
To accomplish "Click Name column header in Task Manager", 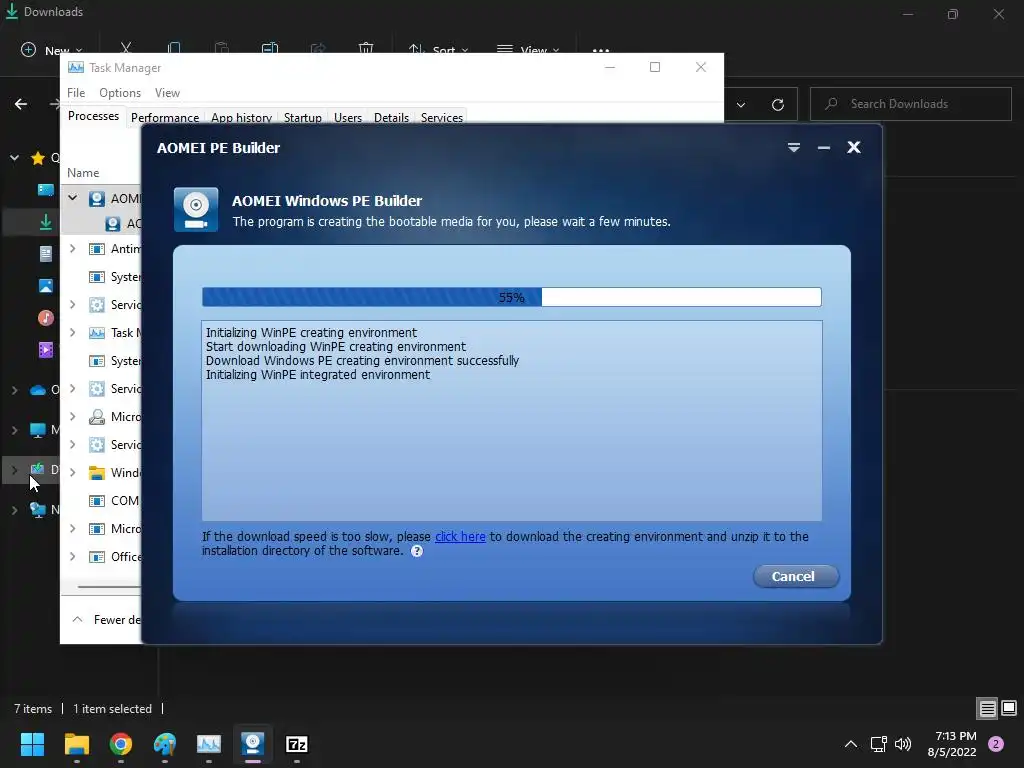I will click(83, 172).
